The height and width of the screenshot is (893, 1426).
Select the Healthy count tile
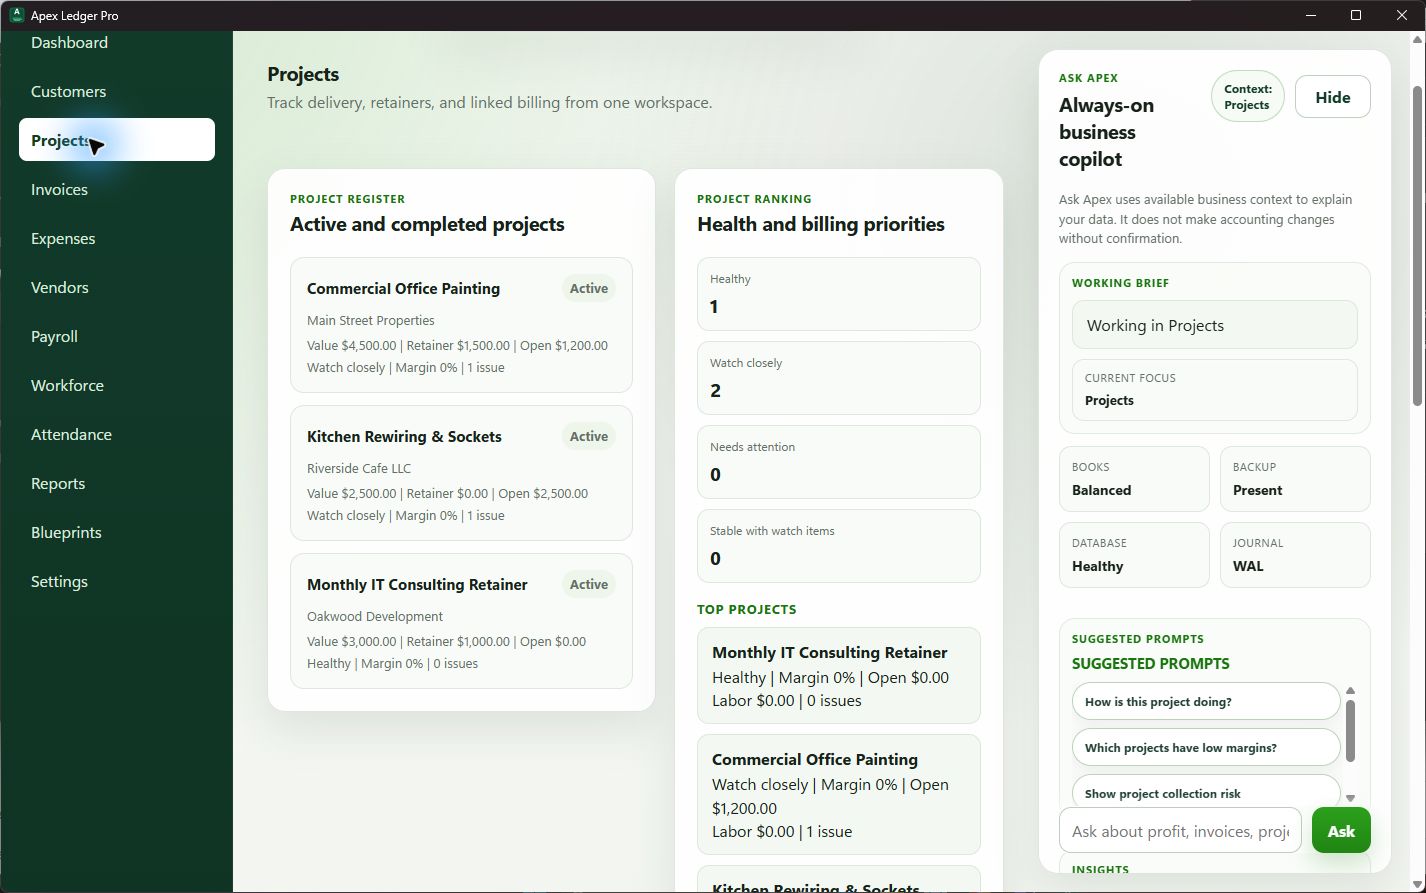[838, 294]
